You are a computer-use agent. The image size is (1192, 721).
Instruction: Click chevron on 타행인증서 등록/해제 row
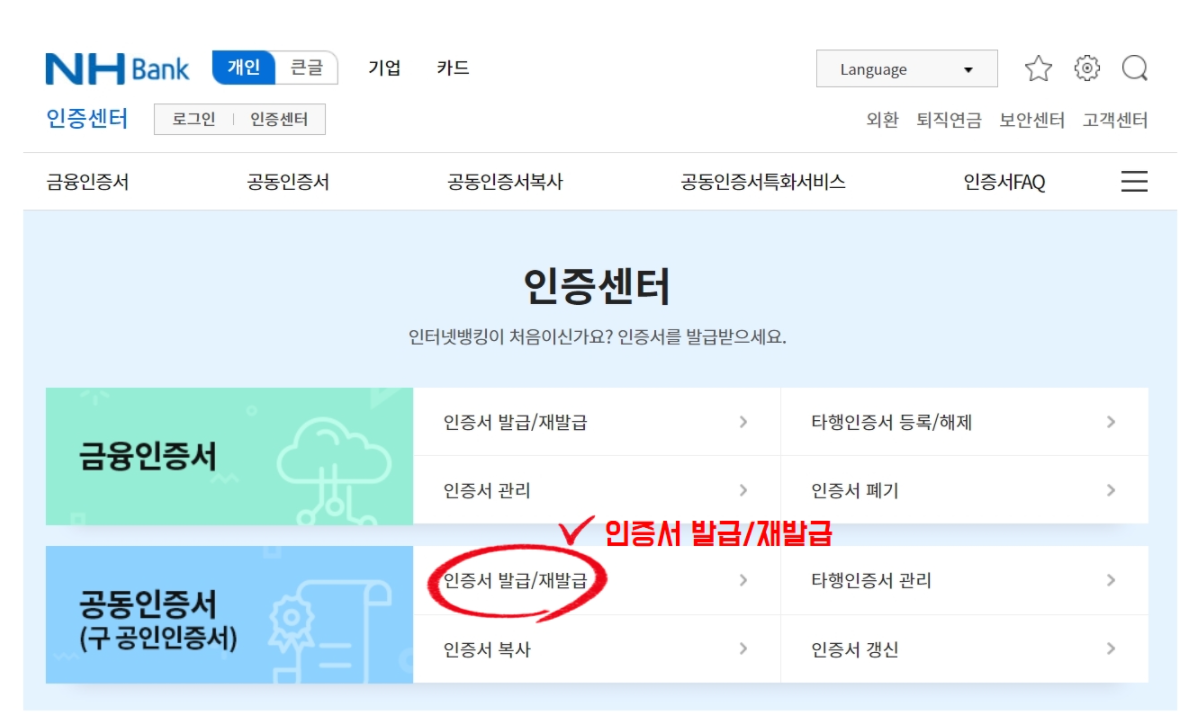[1111, 422]
